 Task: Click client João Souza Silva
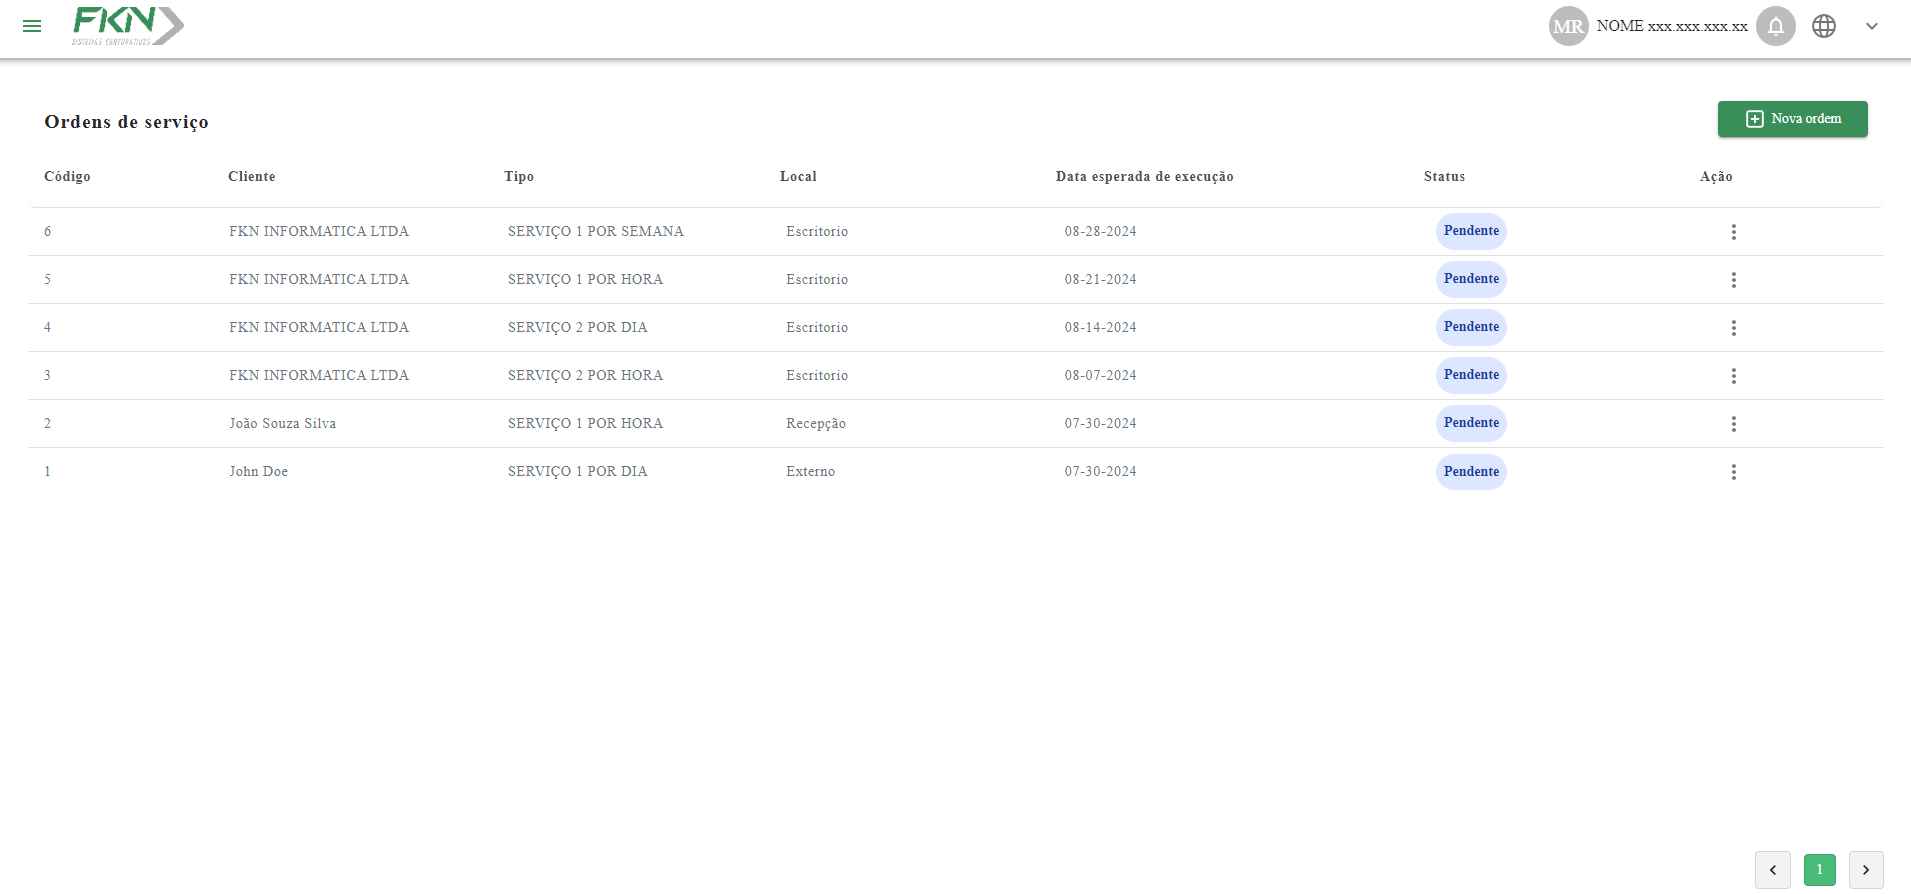(x=282, y=423)
